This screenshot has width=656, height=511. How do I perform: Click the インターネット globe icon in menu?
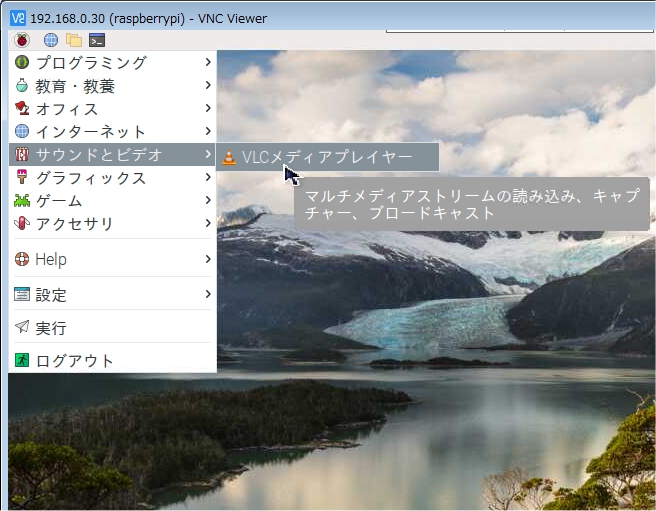click(22, 131)
